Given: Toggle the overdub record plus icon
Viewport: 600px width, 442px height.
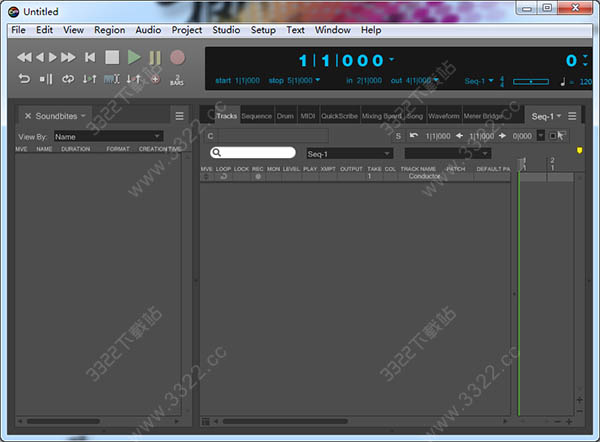Looking at the screenshot, I should pyautogui.click(x=155, y=79).
